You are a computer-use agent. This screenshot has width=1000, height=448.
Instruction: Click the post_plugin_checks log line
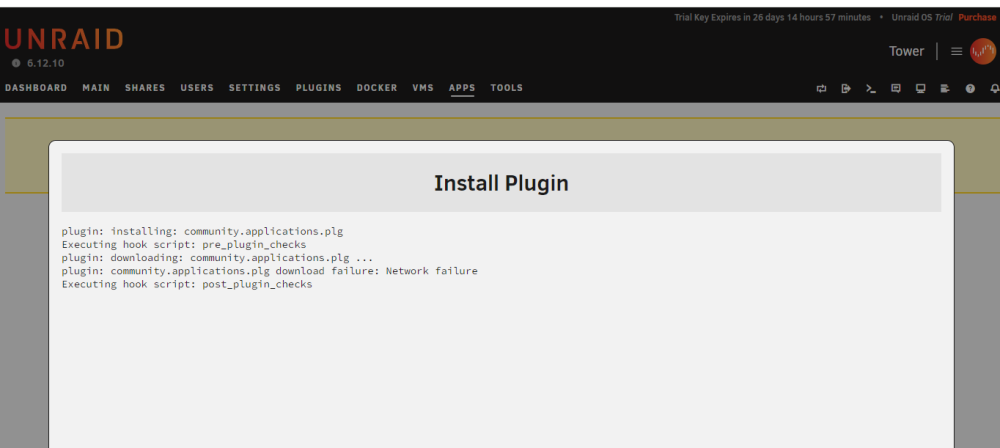[187, 284]
